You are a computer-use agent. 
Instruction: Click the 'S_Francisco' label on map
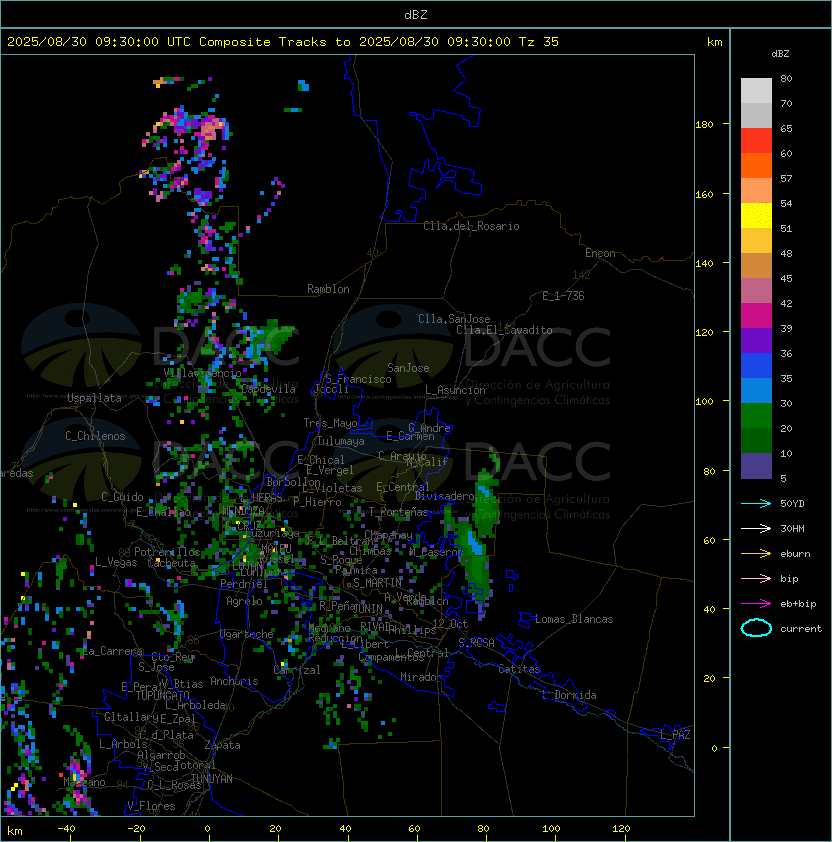[358, 379]
